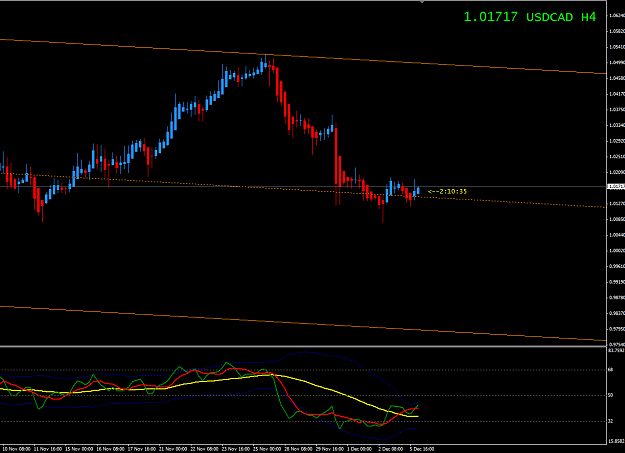Click the 23 Nov 16:00 time axis label

tap(236, 449)
